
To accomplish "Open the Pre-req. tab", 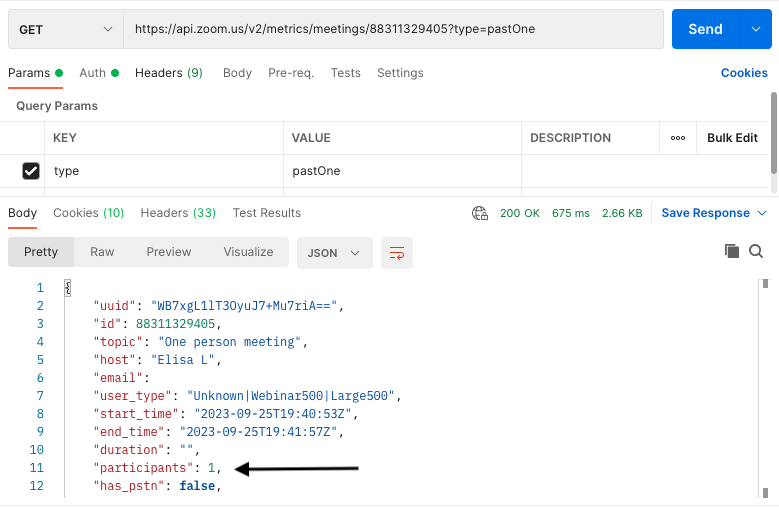I will point(291,73).
